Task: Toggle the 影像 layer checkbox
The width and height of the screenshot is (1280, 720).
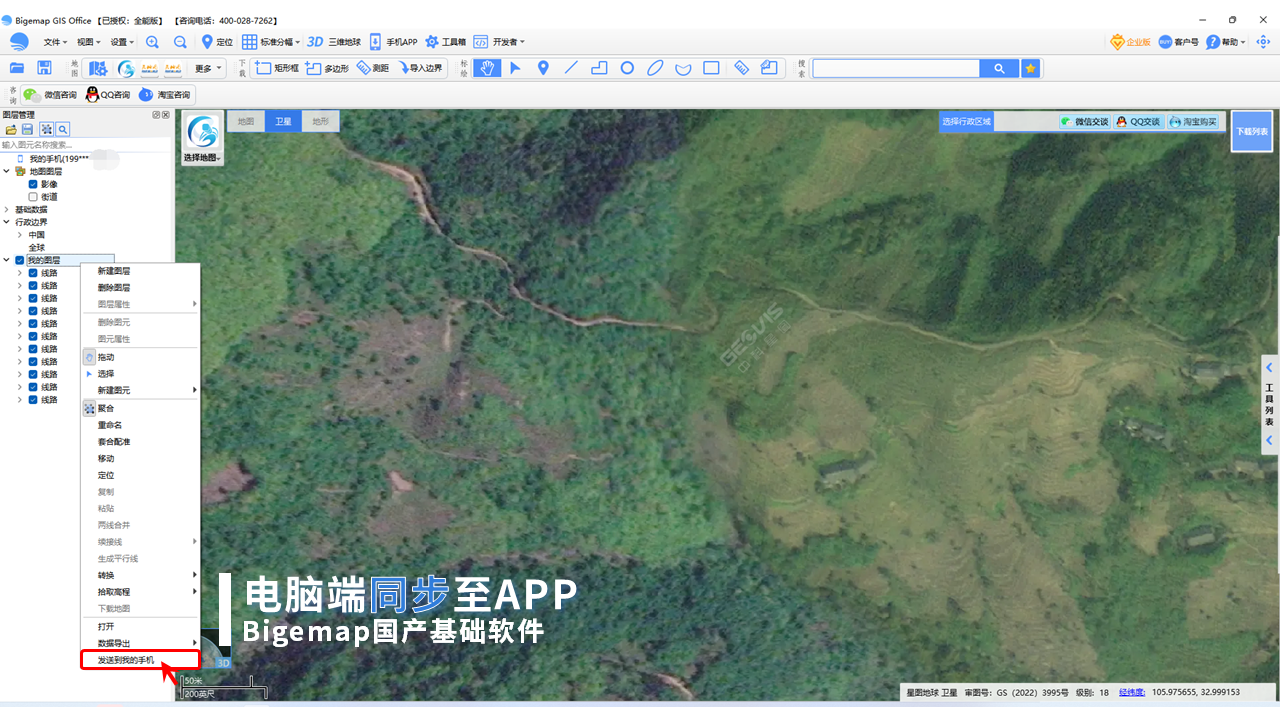Action: click(x=33, y=184)
